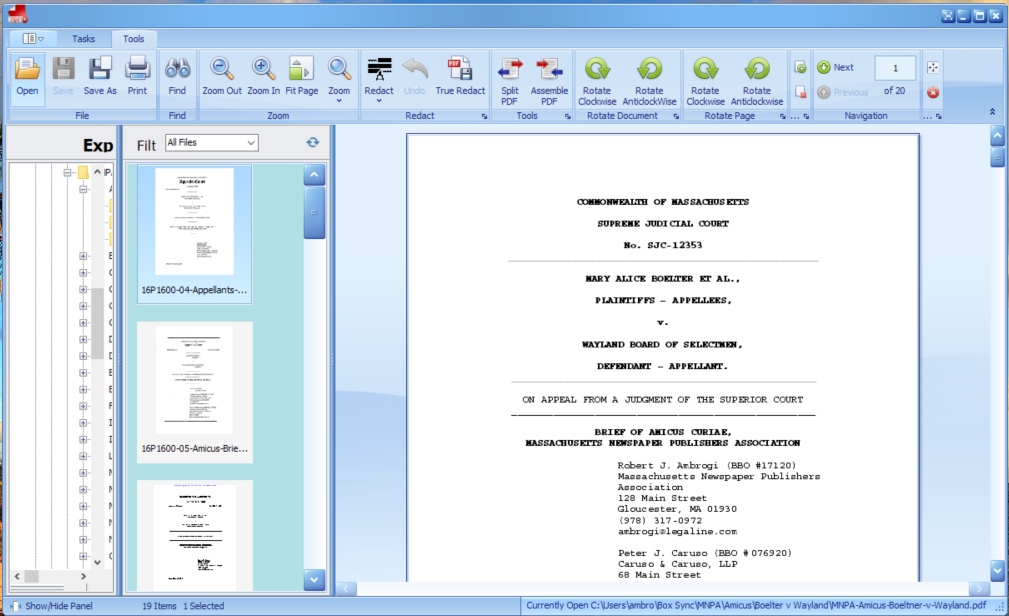The image size is (1009, 616).
Task: Click the greyed Previous page button
Action: click(842, 92)
